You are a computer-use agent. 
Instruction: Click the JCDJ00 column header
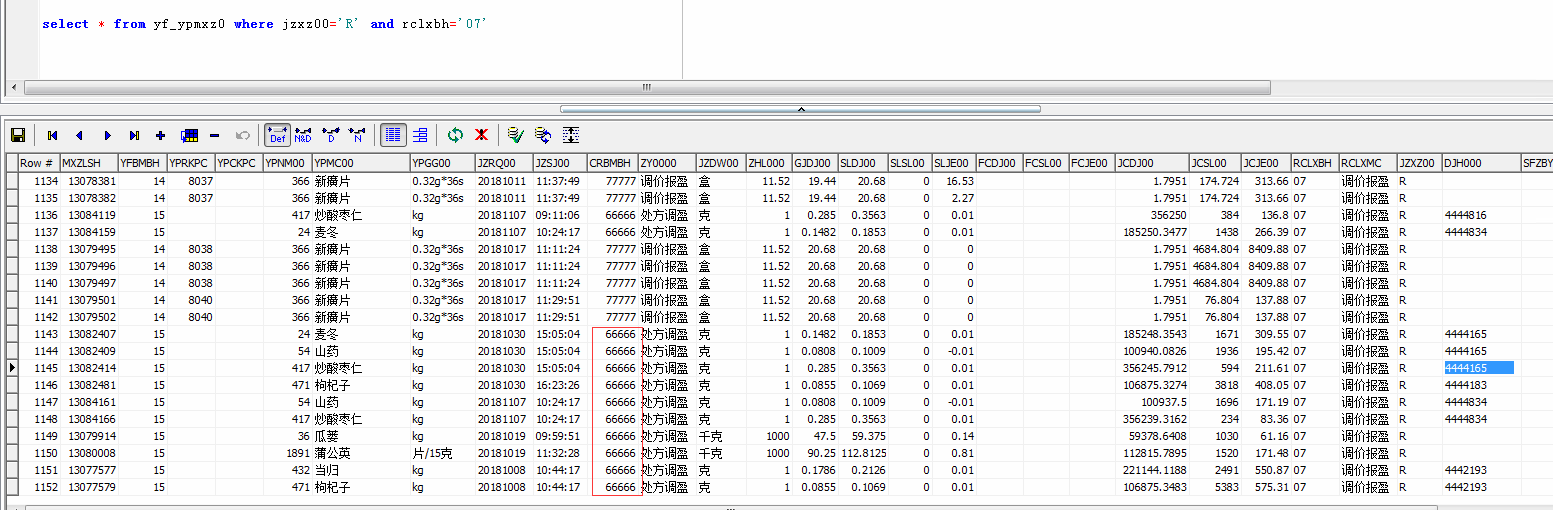coord(1152,163)
